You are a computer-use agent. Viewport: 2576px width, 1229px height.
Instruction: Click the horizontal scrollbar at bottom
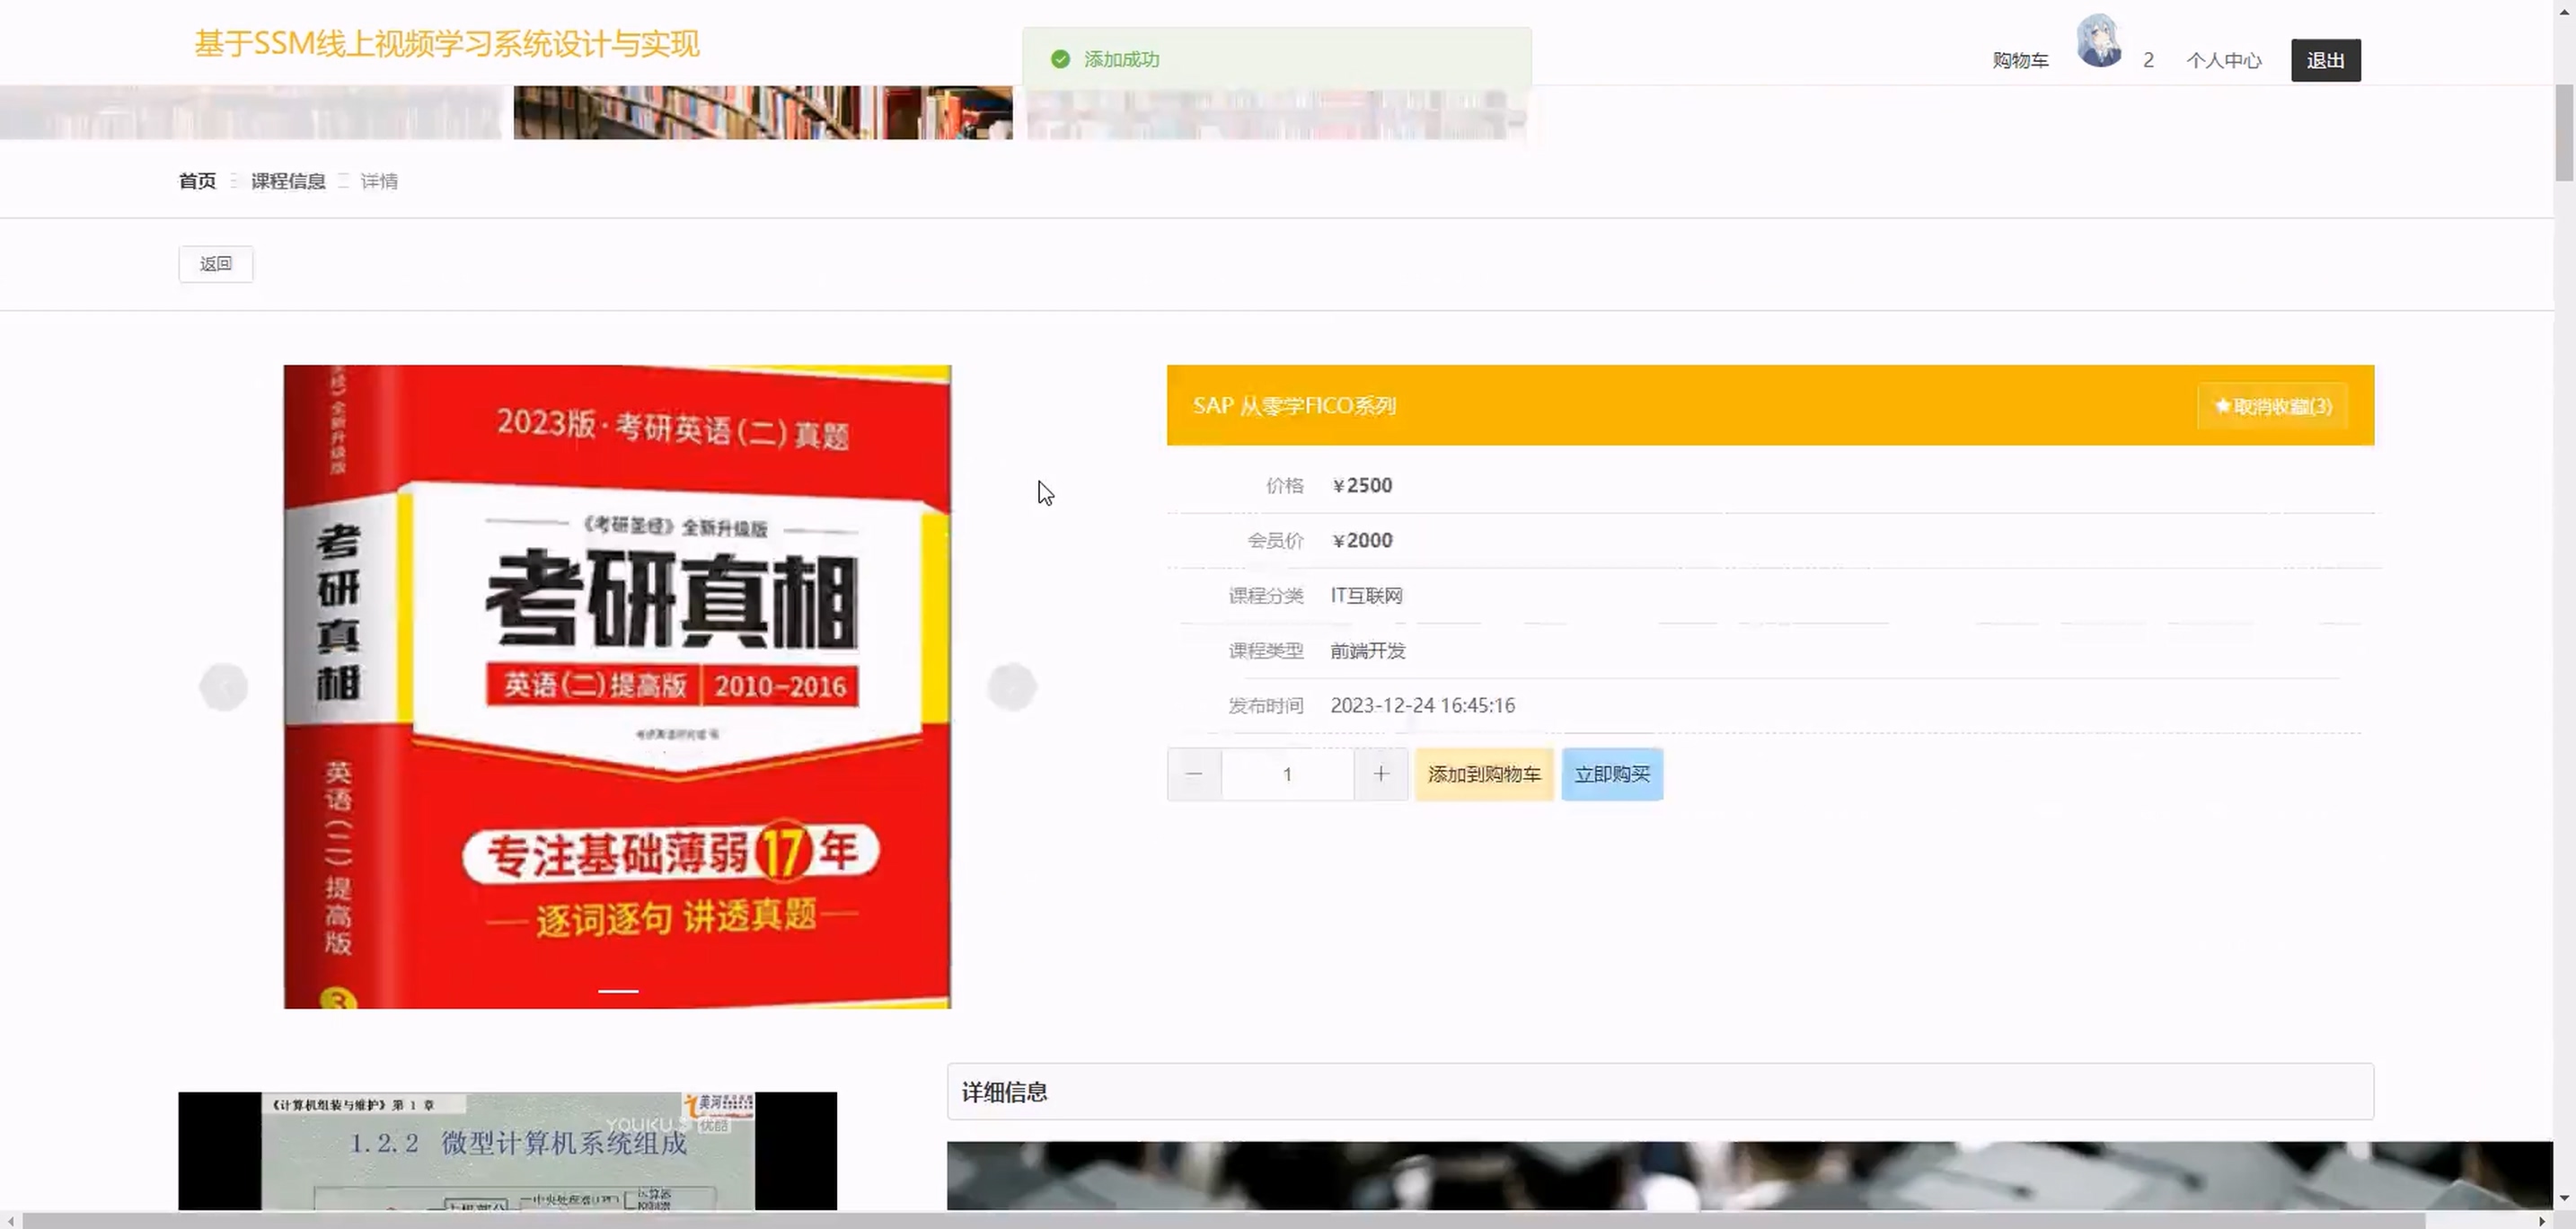pos(1223,1220)
